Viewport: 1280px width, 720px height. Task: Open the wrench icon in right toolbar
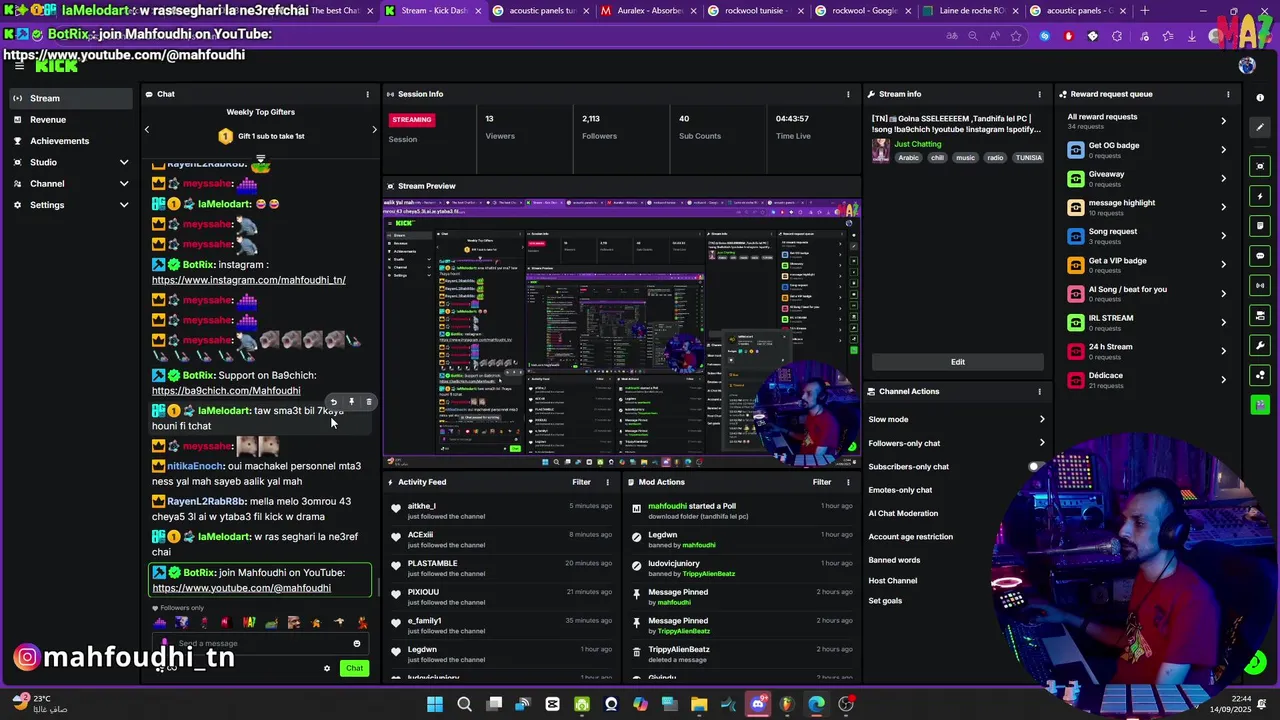pyautogui.click(x=1260, y=345)
